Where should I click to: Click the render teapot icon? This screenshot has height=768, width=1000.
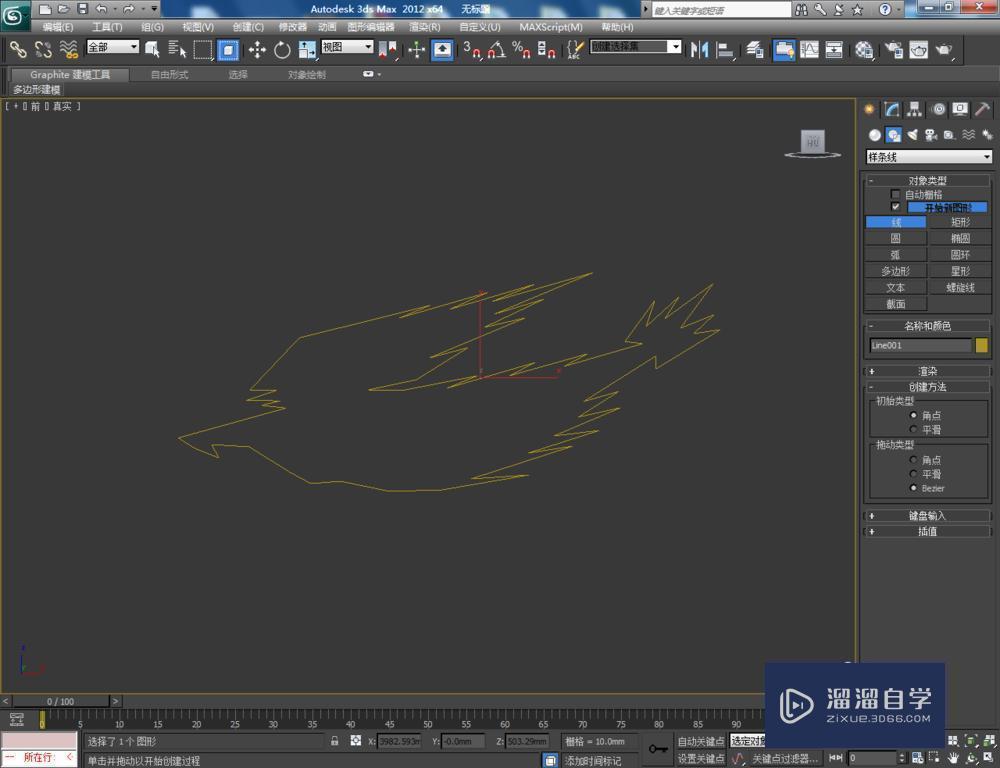point(944,49)
